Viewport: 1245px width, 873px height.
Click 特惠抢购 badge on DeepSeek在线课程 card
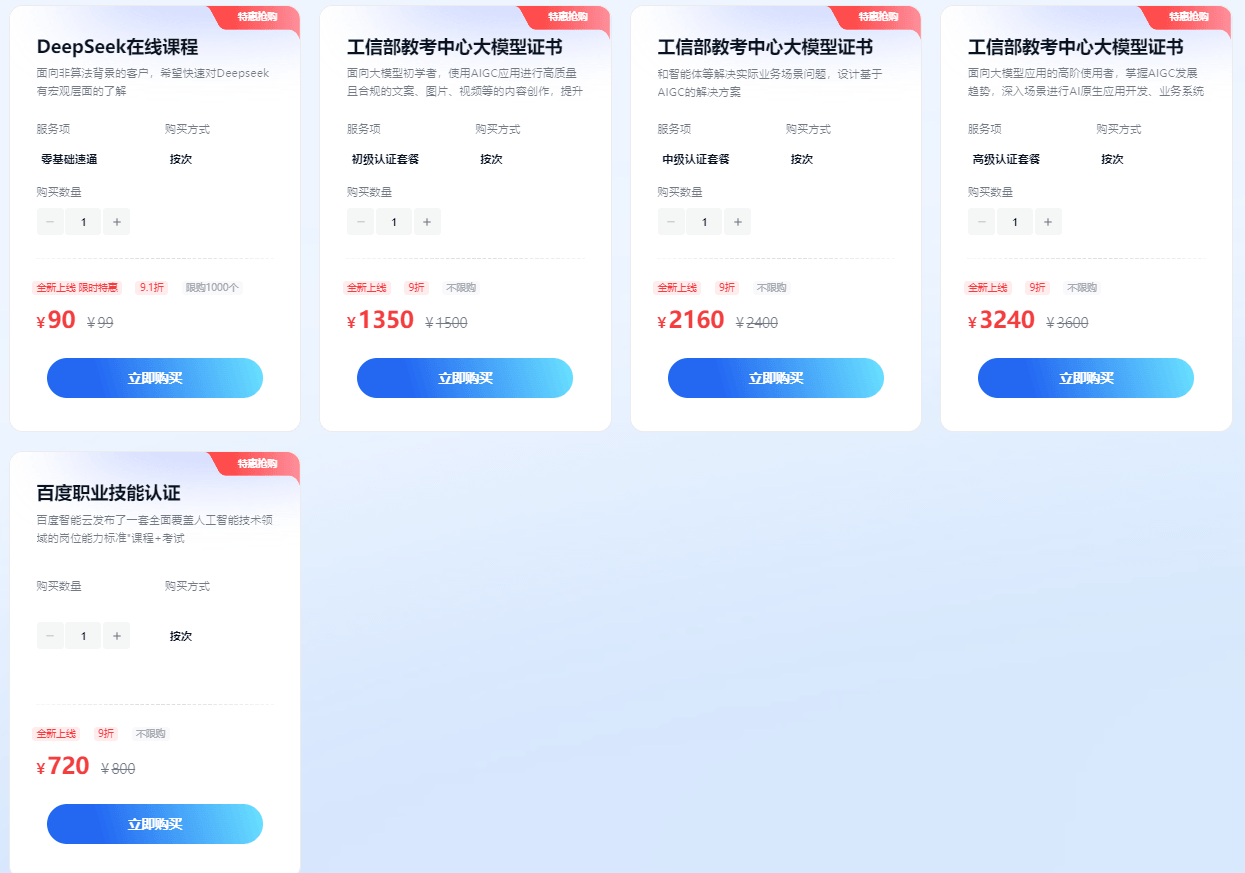257,17
